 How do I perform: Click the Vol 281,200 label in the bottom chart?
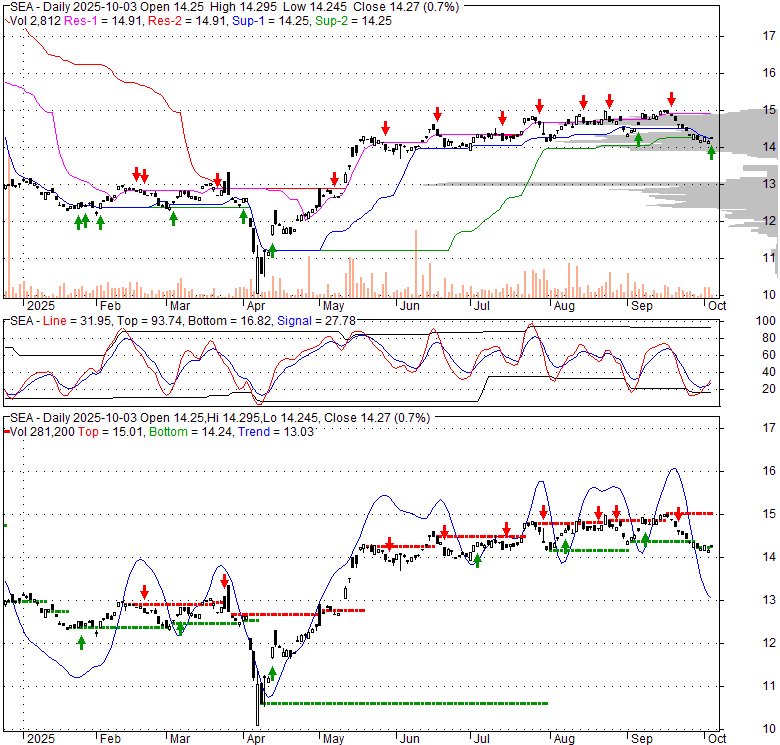point(42,432)
